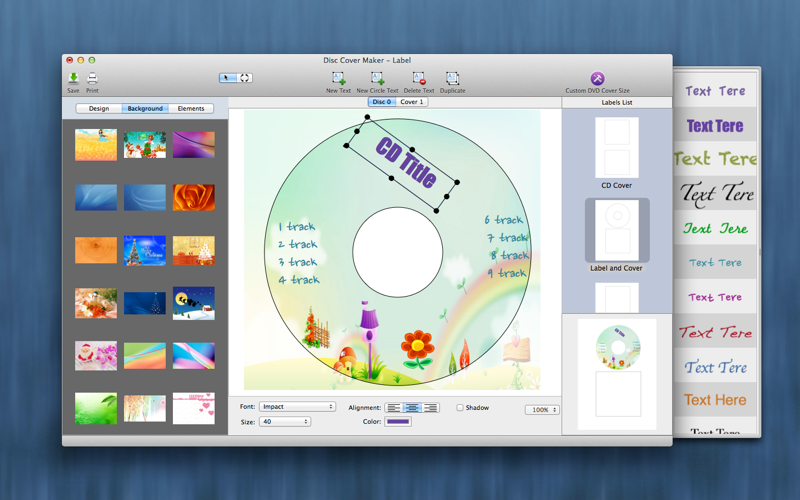Click the Duplicate icon

pyautogui.click(x=452, y=78)
